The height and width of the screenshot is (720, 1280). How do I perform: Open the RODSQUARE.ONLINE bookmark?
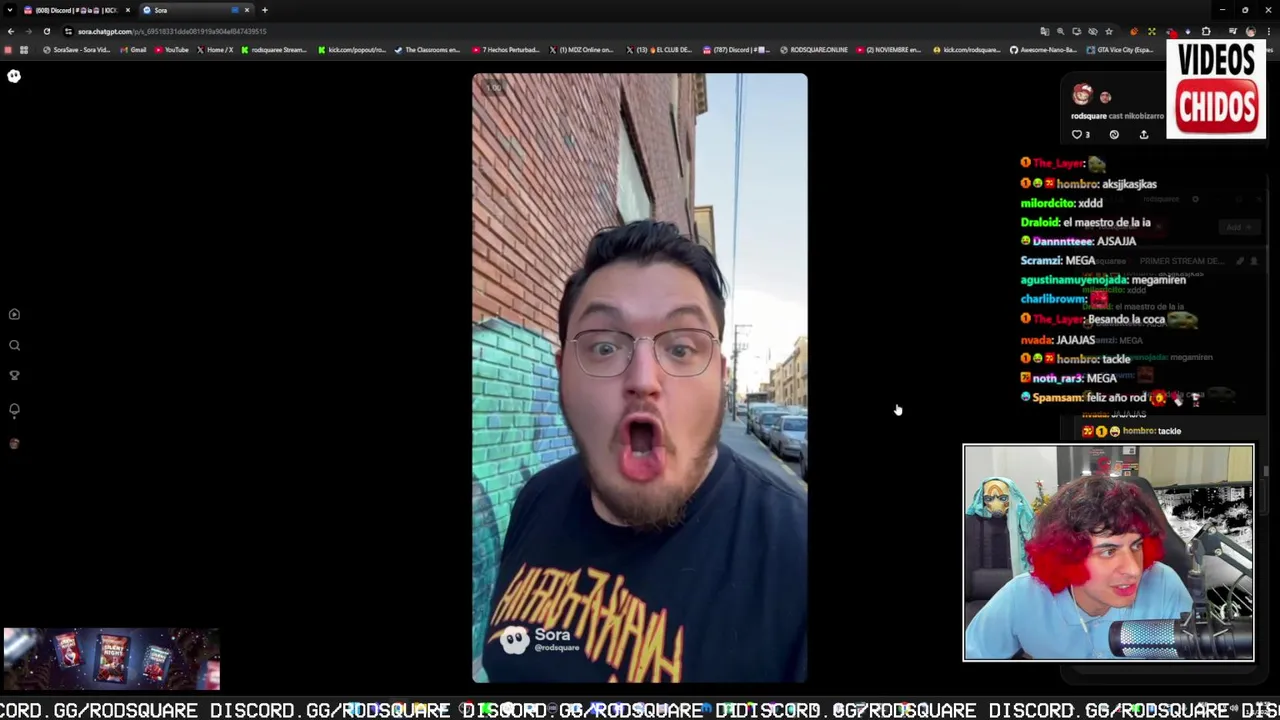[x=813, y=50]
